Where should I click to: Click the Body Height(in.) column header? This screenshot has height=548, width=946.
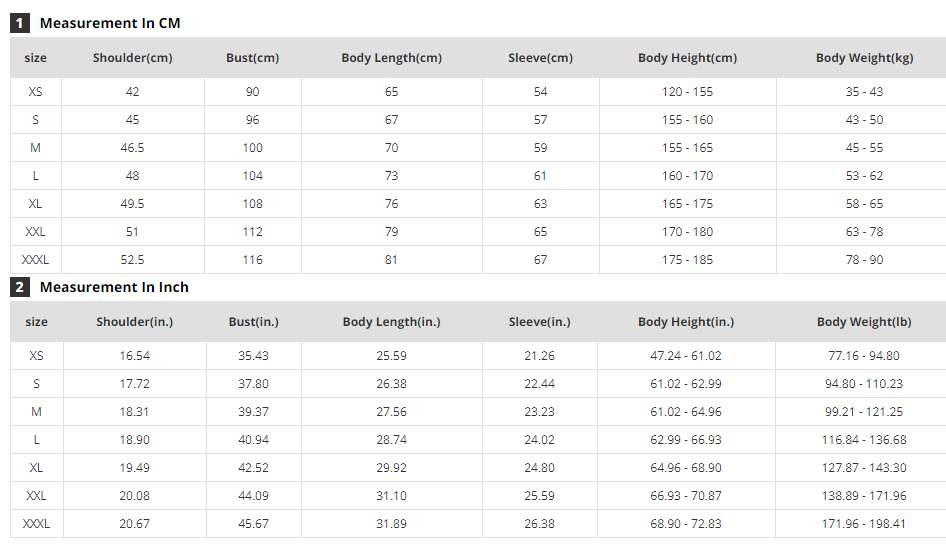point(686,322)
